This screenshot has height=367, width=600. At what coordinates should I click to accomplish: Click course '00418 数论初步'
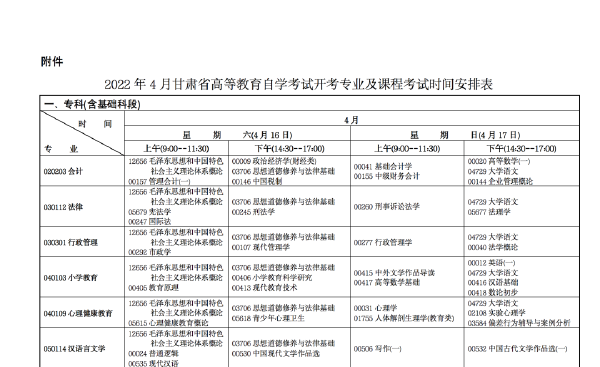click(493, 292)
